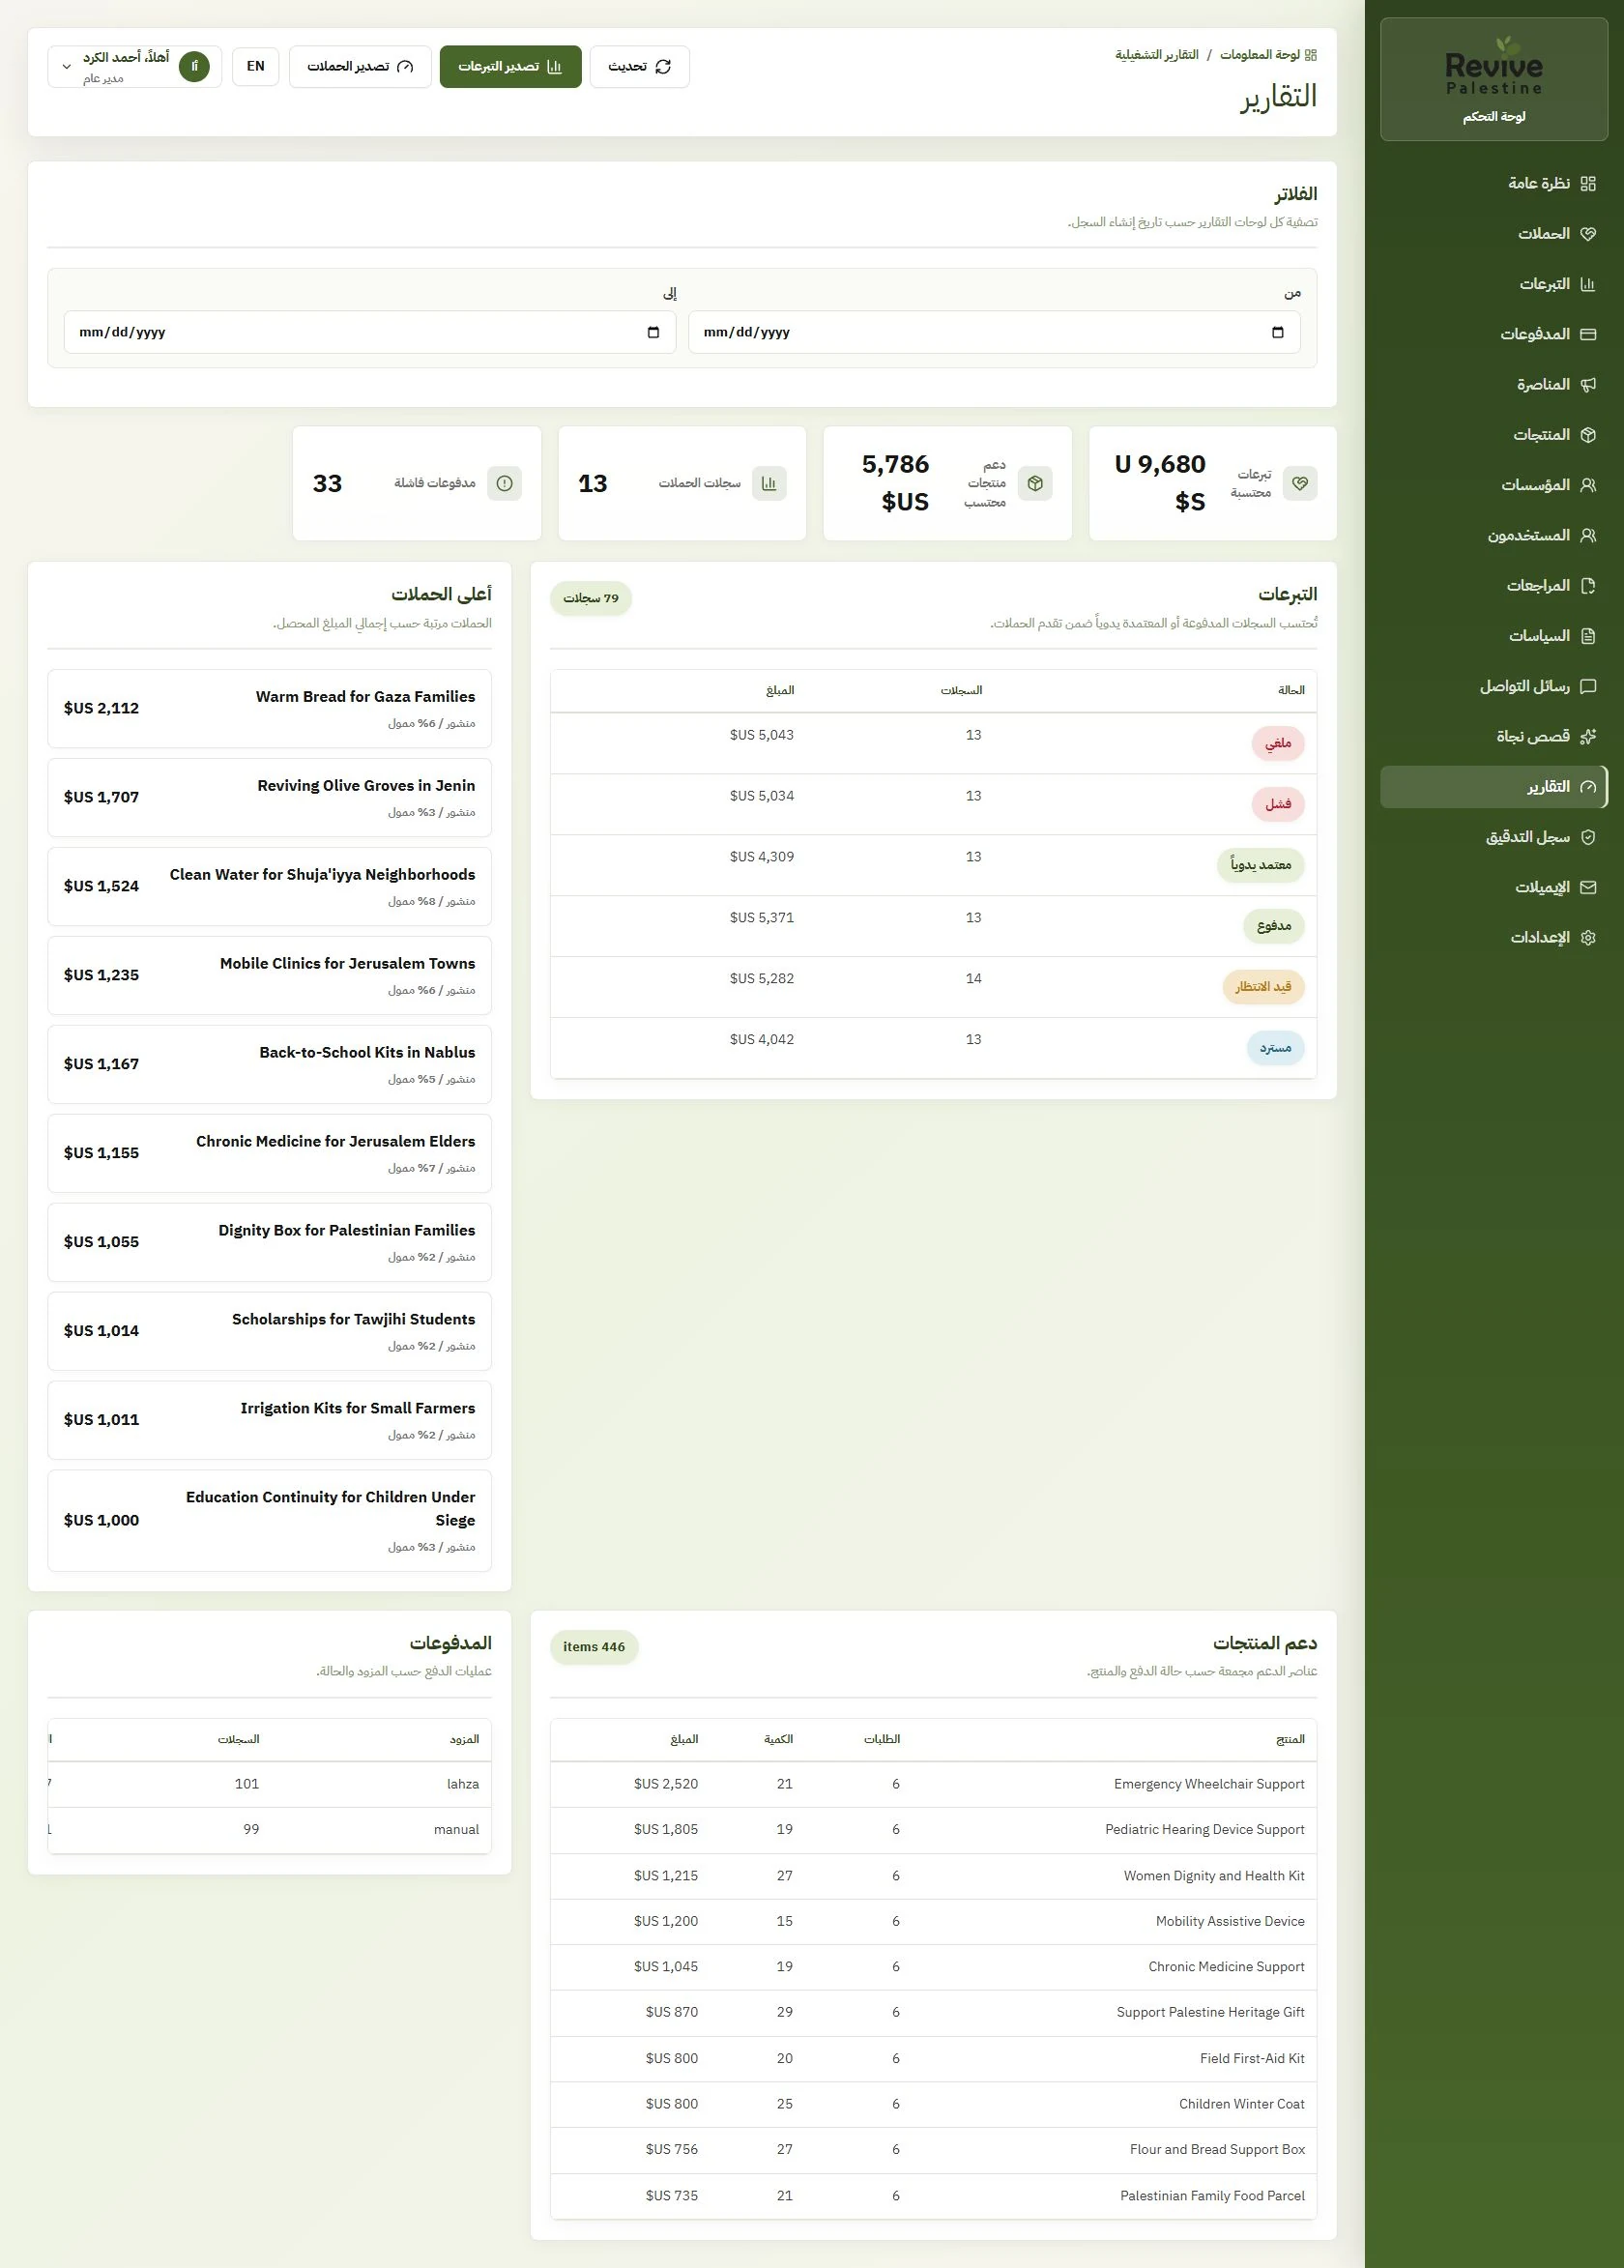
Task: Click the المناصرة megaphone icon
Action: coord(1588,384)
